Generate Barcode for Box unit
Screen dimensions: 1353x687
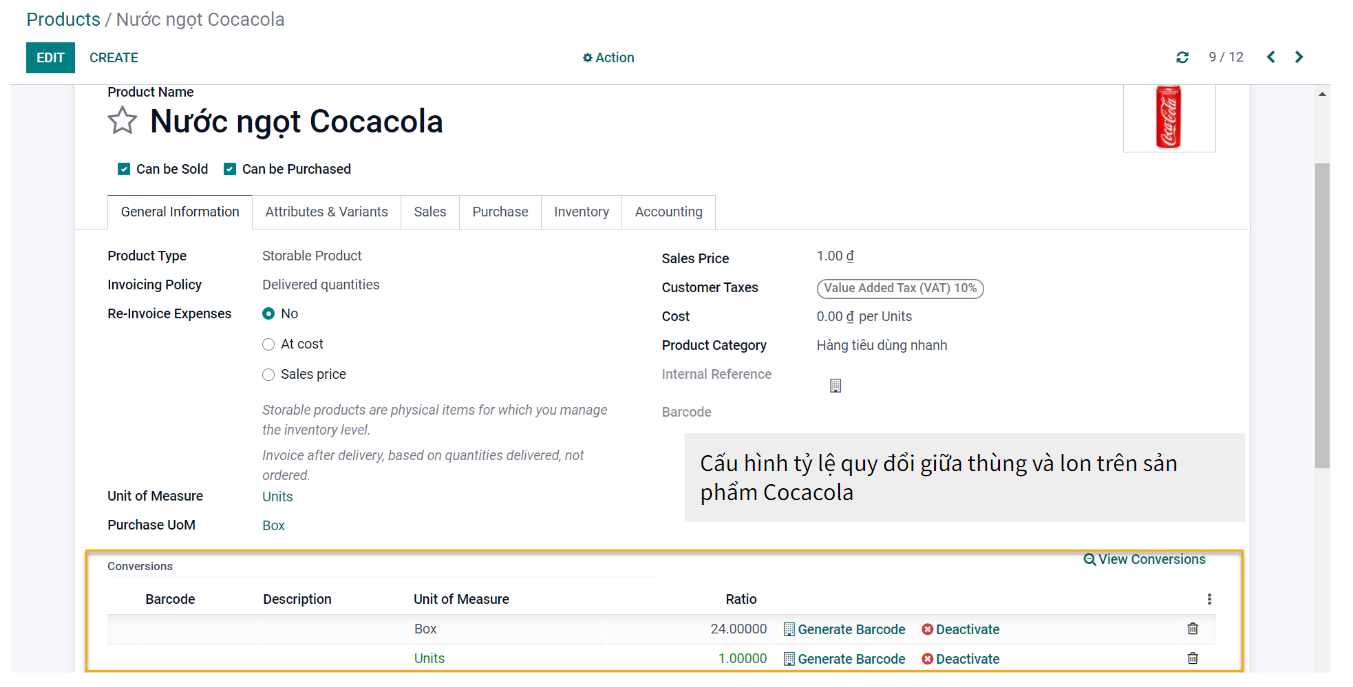click(844, 630)
